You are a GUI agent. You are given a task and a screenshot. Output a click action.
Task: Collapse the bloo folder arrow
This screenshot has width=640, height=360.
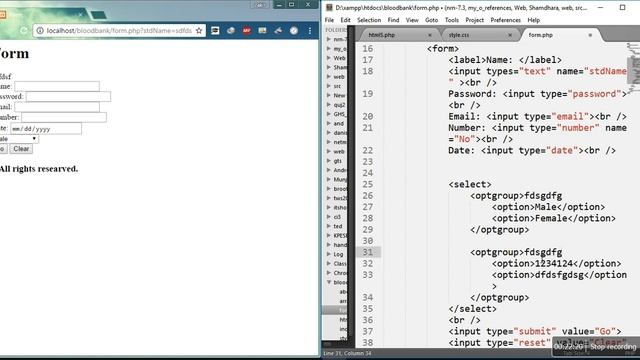point(329,282)
